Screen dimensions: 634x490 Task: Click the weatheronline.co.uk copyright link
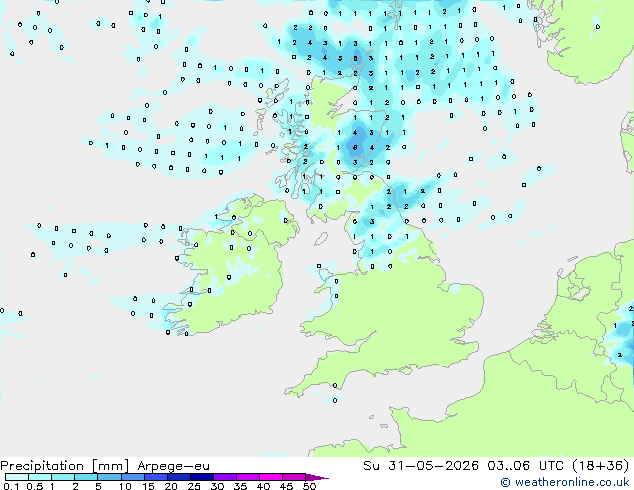coord(565,482)
